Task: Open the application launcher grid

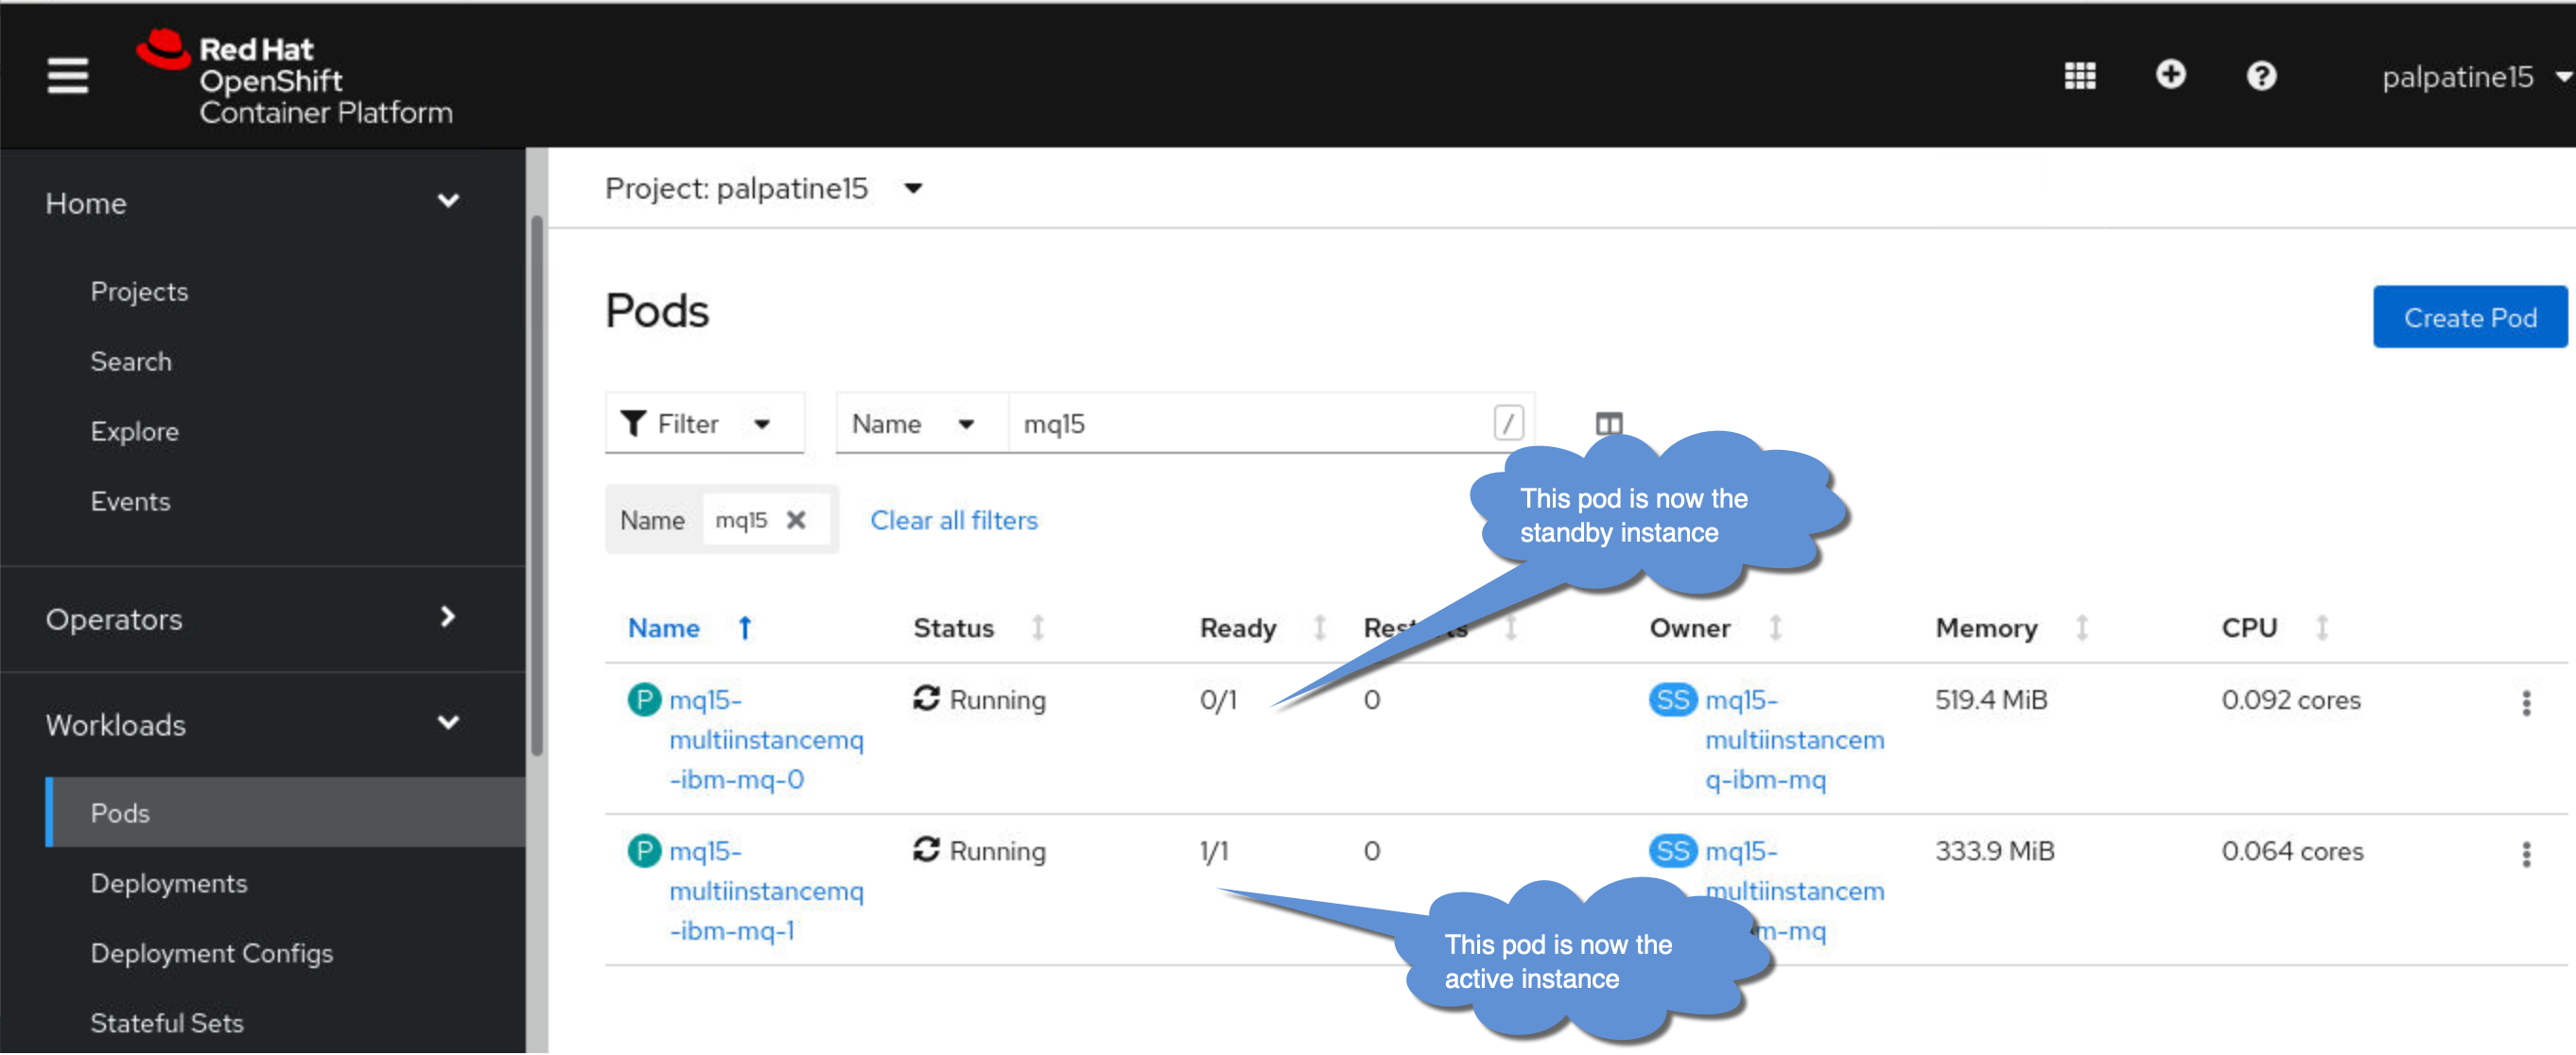Action: coord(2079,76)
